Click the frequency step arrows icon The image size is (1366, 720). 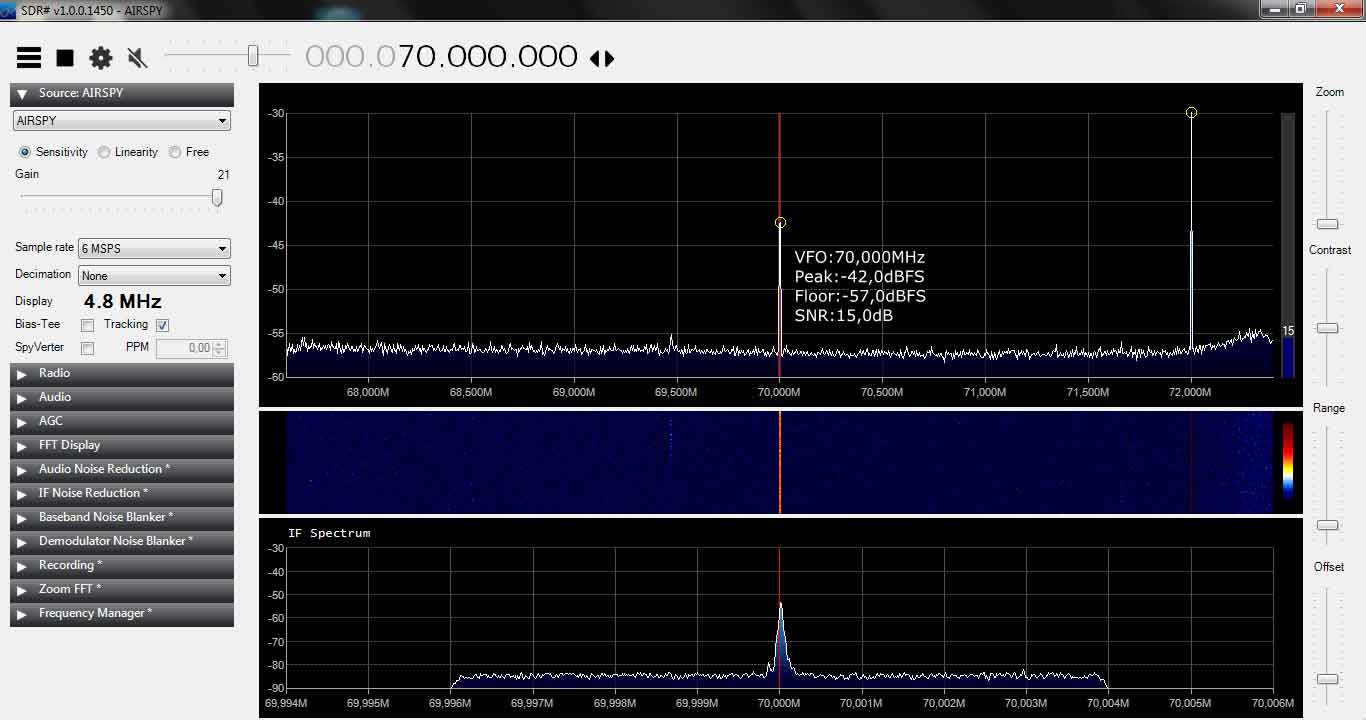tap(602, 58)
